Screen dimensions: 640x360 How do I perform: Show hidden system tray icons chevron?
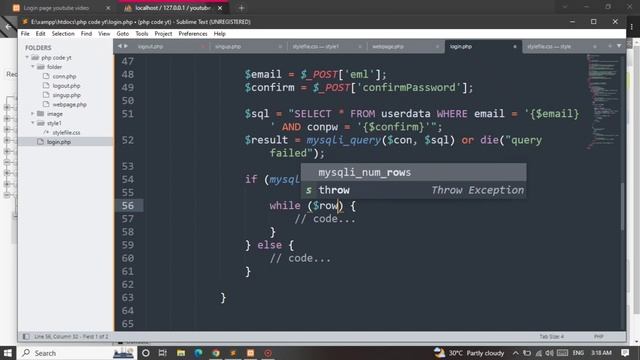[x=516, y=353]
